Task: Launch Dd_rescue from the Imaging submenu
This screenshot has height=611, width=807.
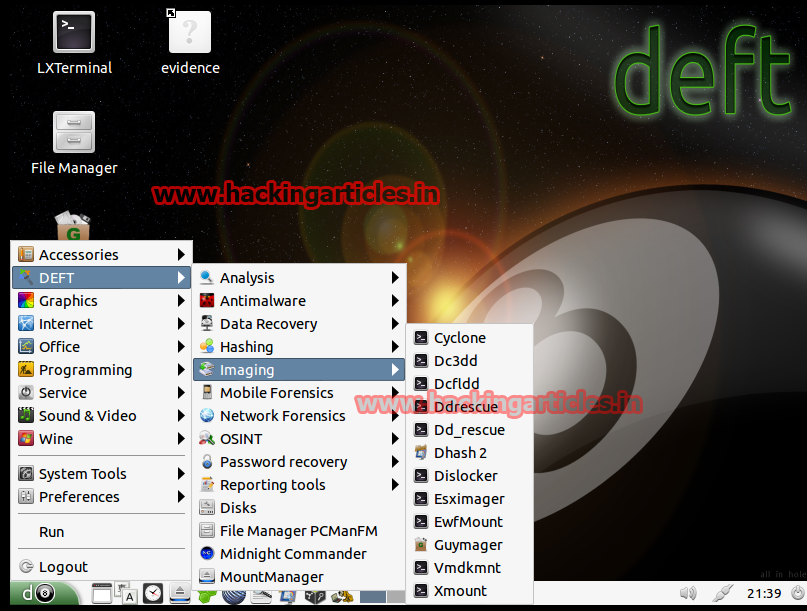Action: (469, 430)
